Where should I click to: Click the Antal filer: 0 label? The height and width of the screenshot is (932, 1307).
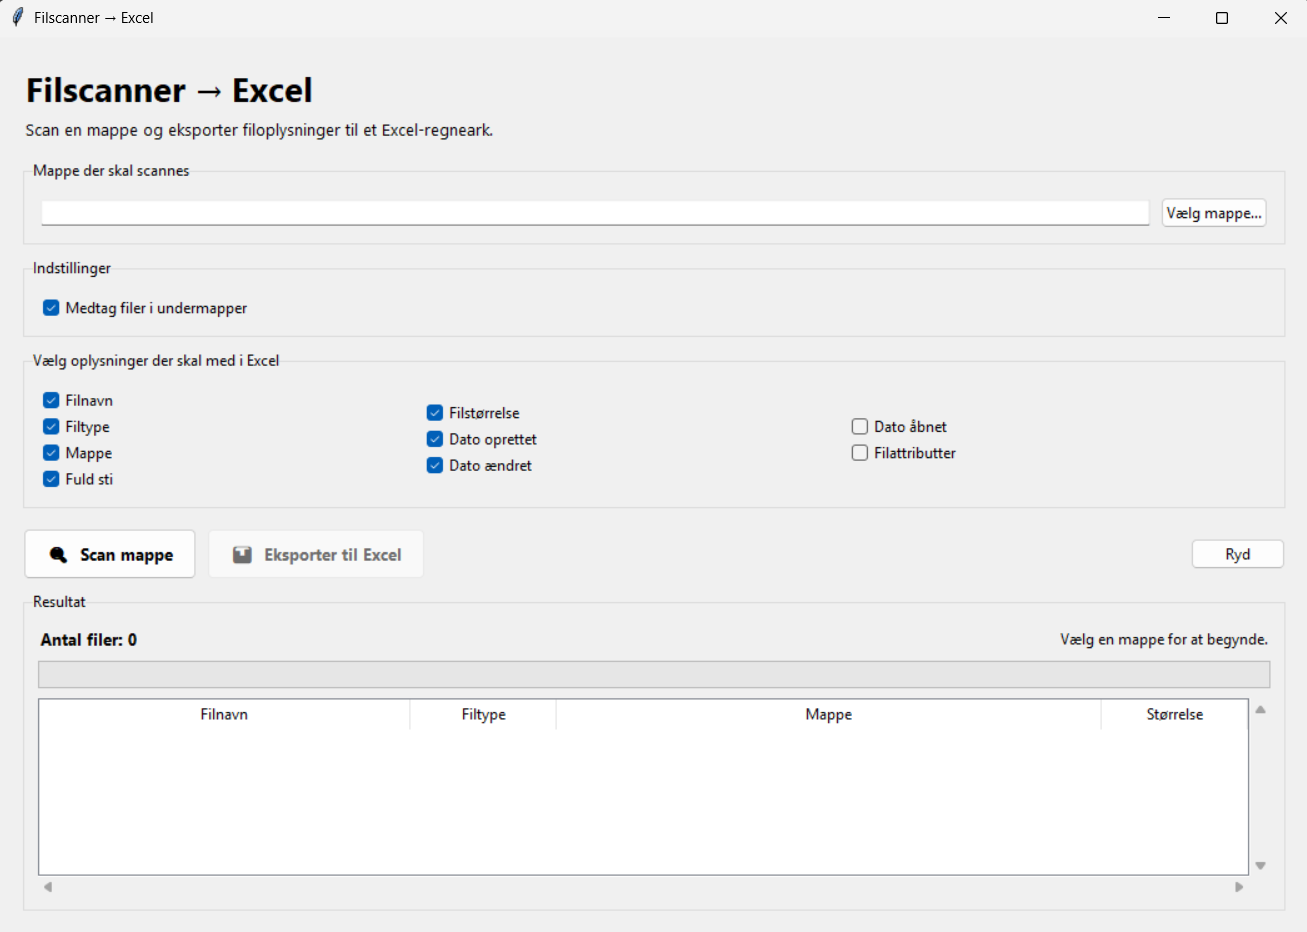89,640
